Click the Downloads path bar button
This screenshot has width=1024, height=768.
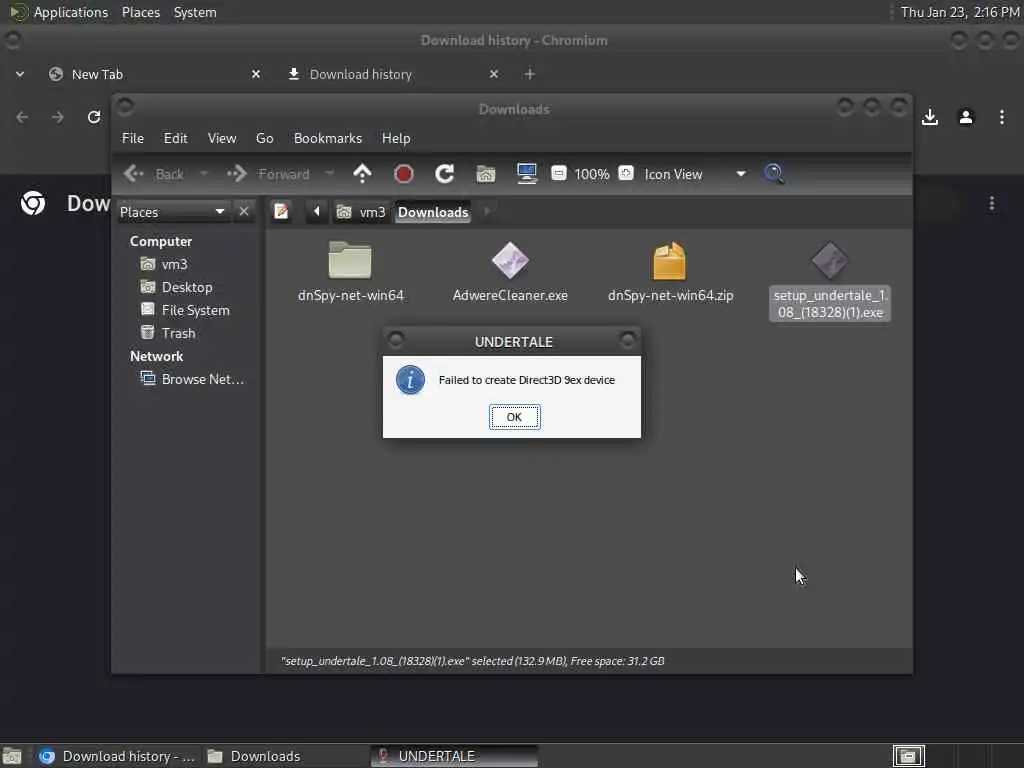coord(433,212)
